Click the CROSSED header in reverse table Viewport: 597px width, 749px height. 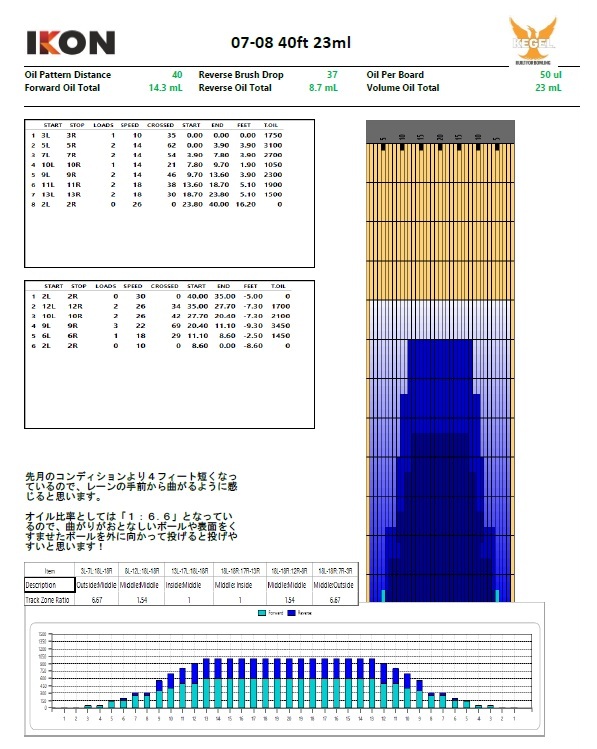(164, 286)
